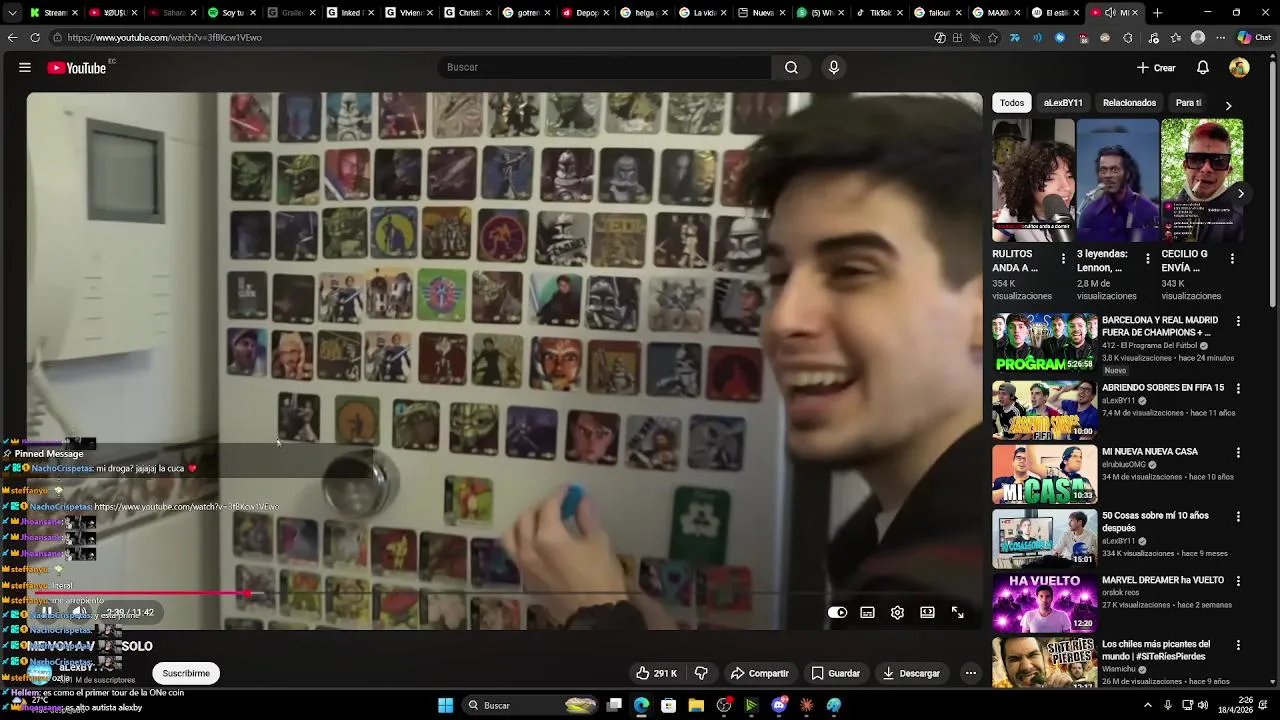
Task: Click the Buscar search input on YouTube
Action: 604,67
